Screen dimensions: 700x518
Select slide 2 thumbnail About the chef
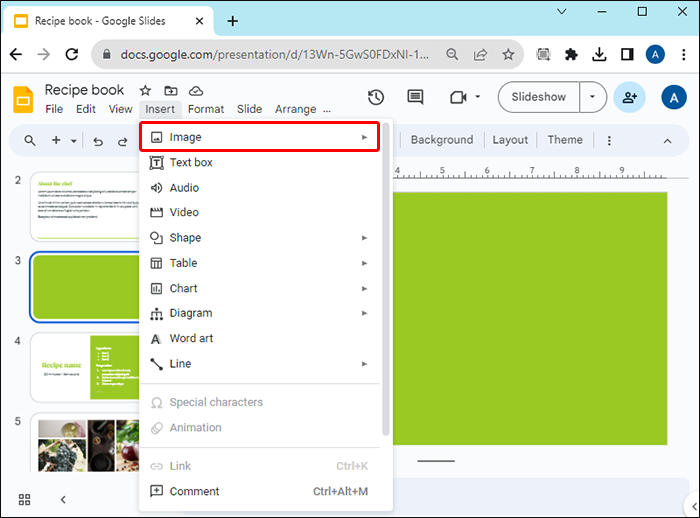[x=85, y=206]
